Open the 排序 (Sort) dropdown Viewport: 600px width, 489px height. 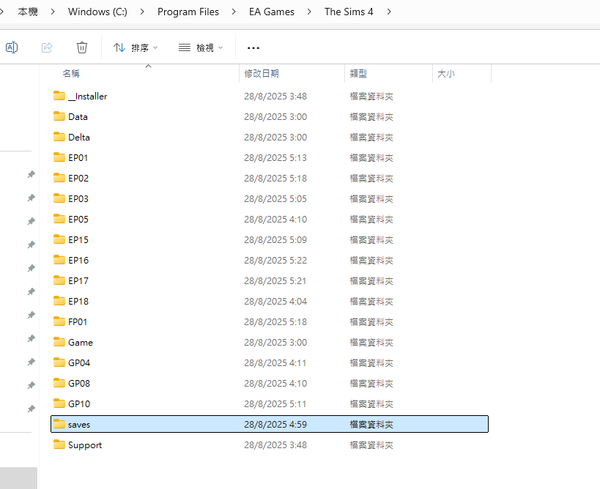tap(135, 47)
